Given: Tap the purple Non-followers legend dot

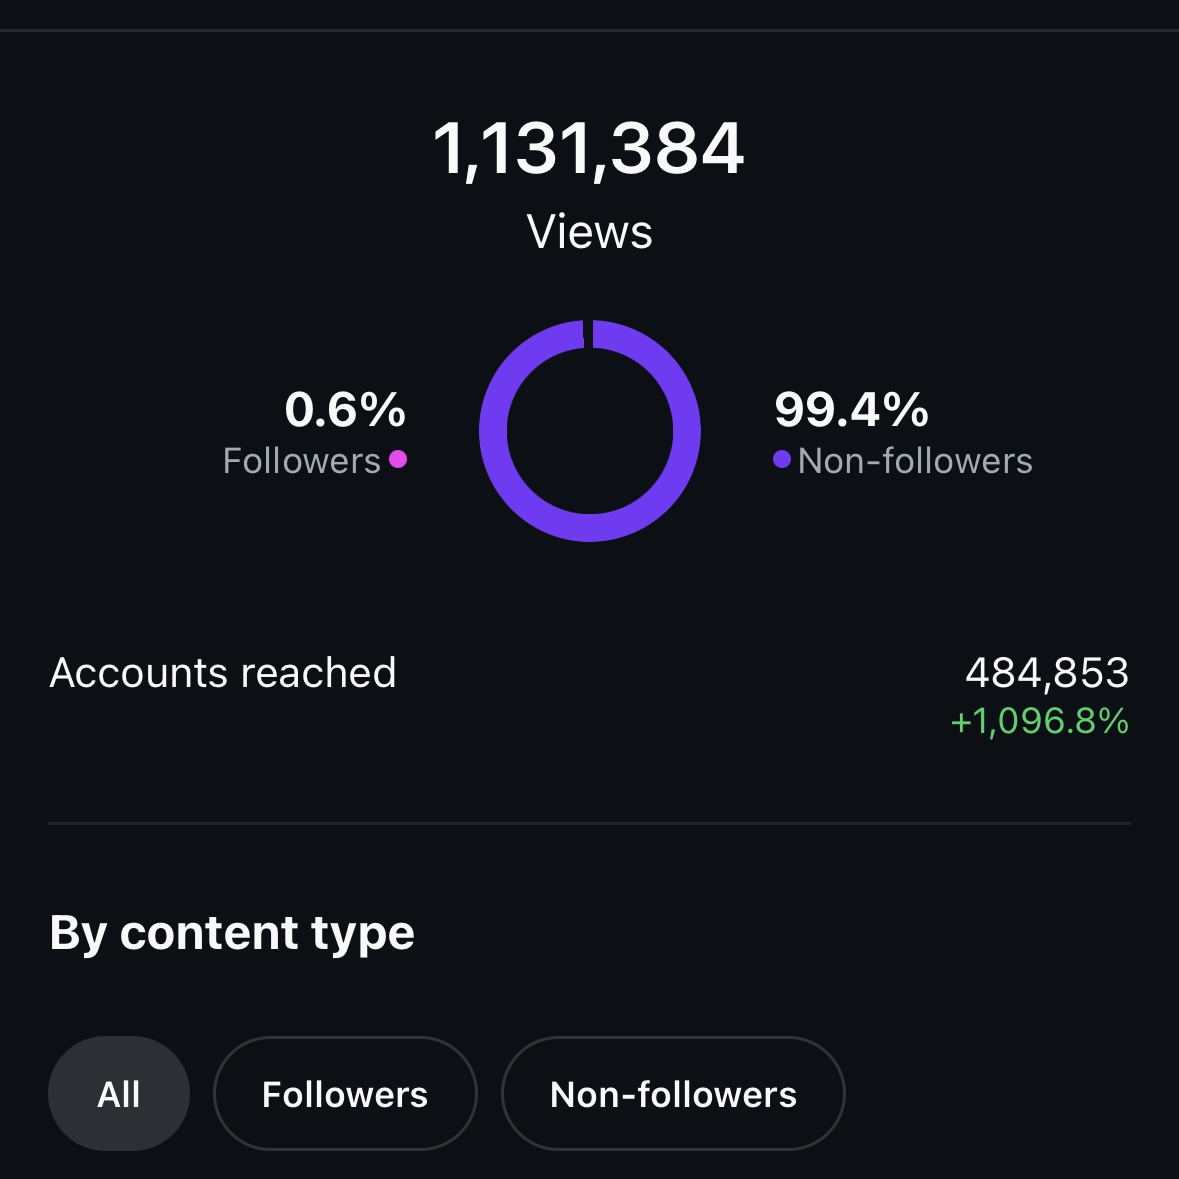Looking at the screenshot, I should (x=782, y=459).
